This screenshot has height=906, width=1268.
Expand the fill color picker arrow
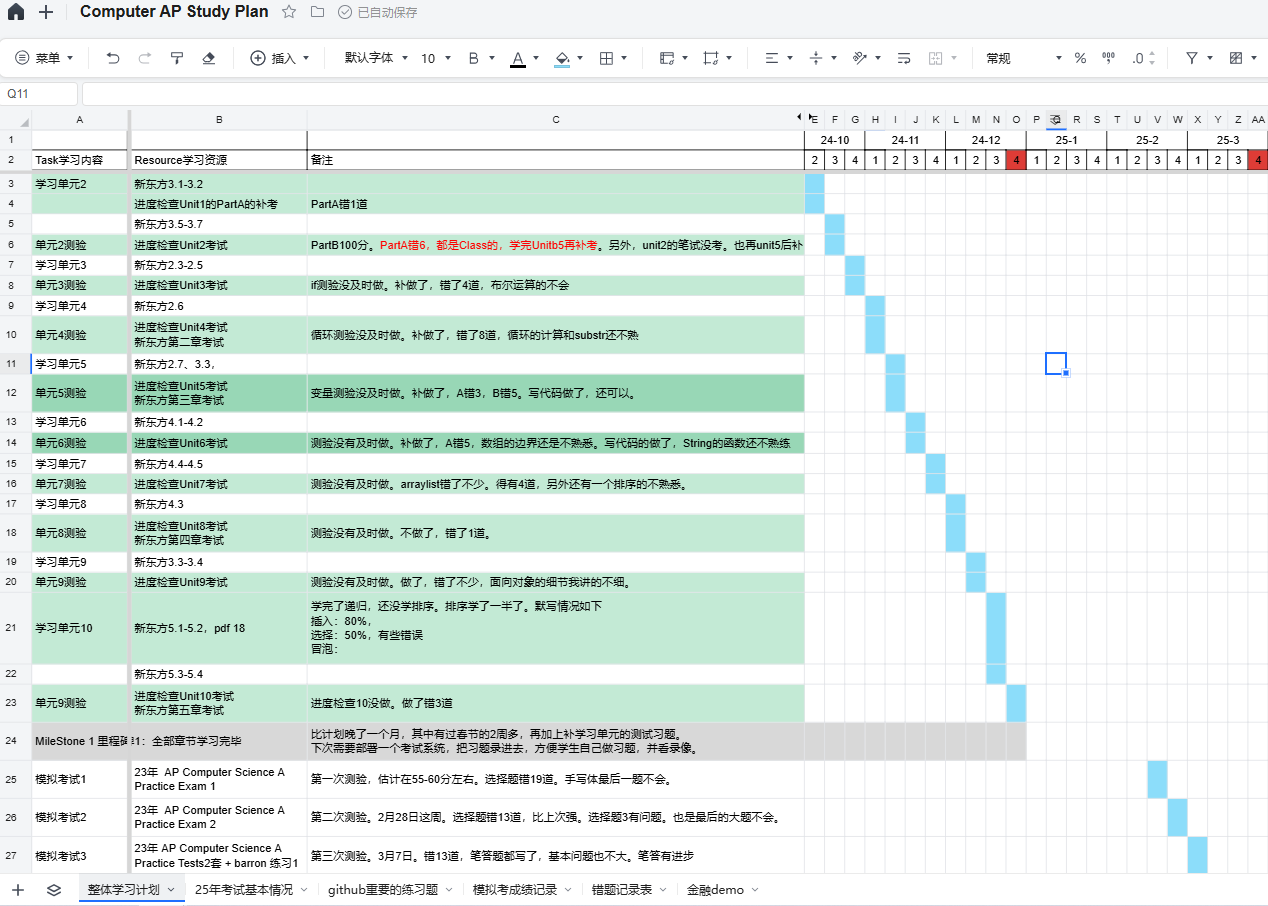[x=581, y=59]
